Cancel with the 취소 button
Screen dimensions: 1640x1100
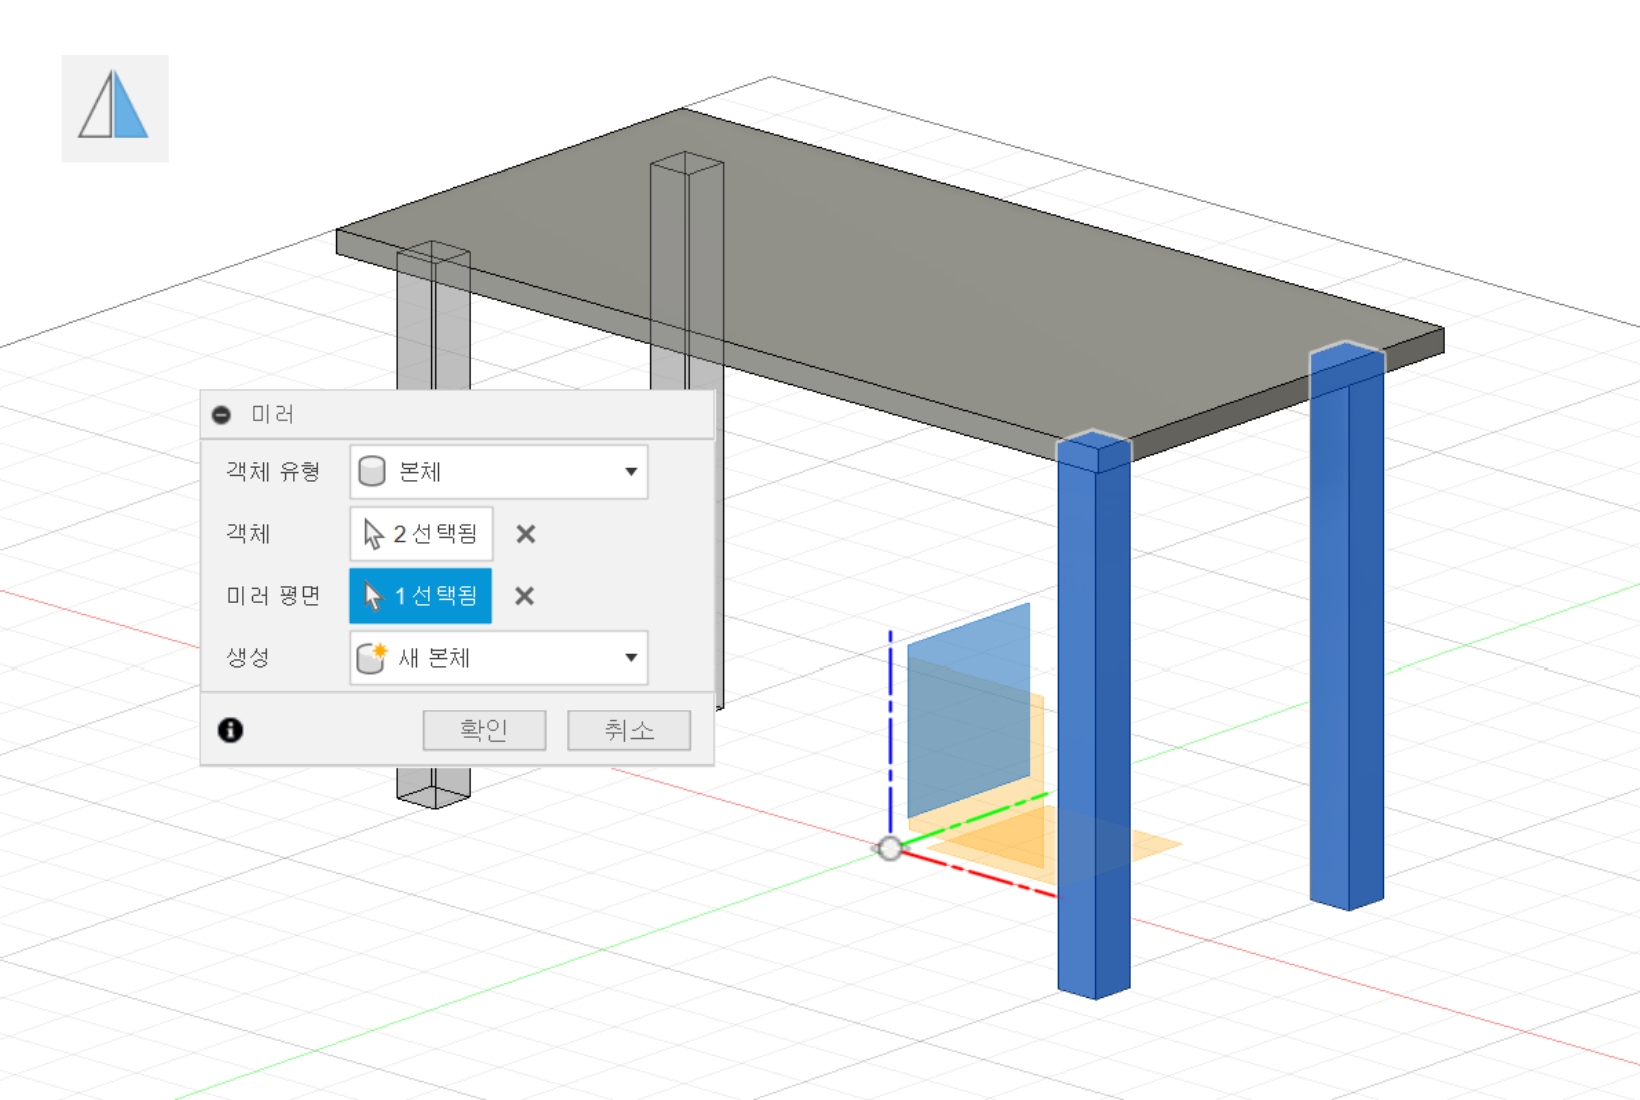pos(629,730)
